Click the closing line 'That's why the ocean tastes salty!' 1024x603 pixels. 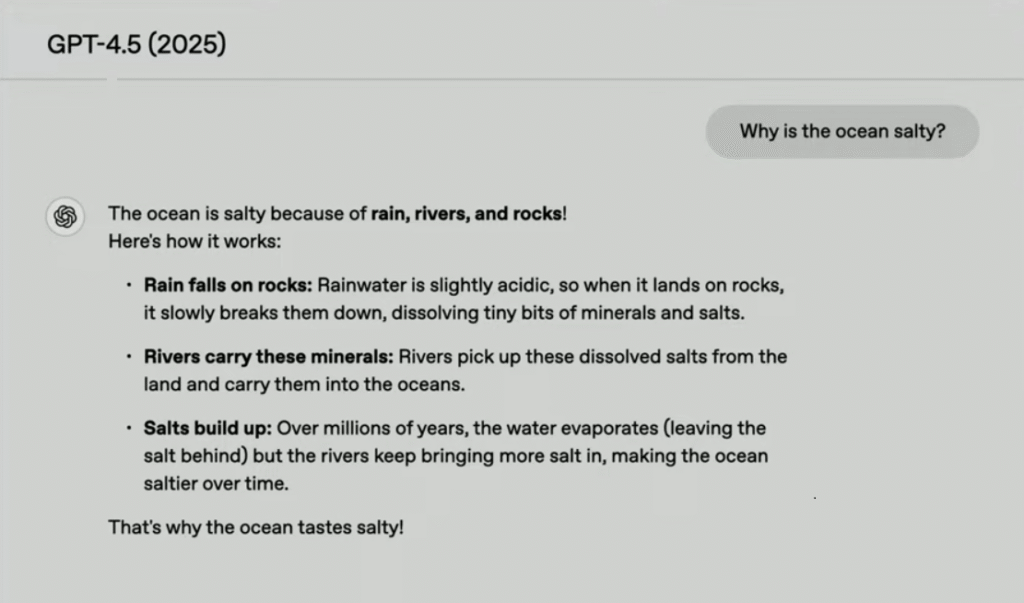[x=256, y=527]
